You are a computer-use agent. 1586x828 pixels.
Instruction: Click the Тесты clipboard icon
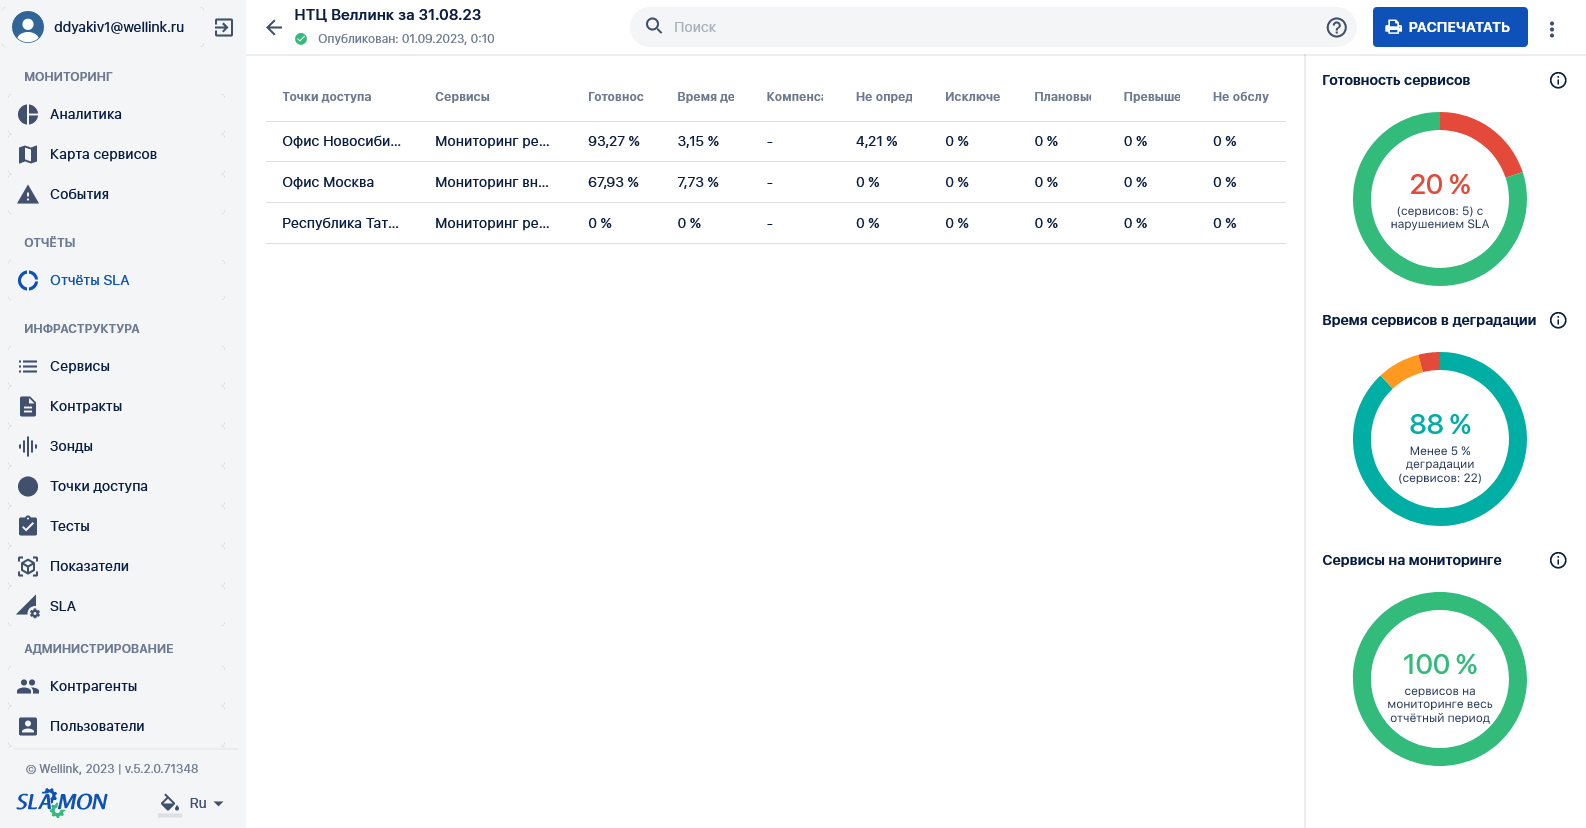click(28, 526)
